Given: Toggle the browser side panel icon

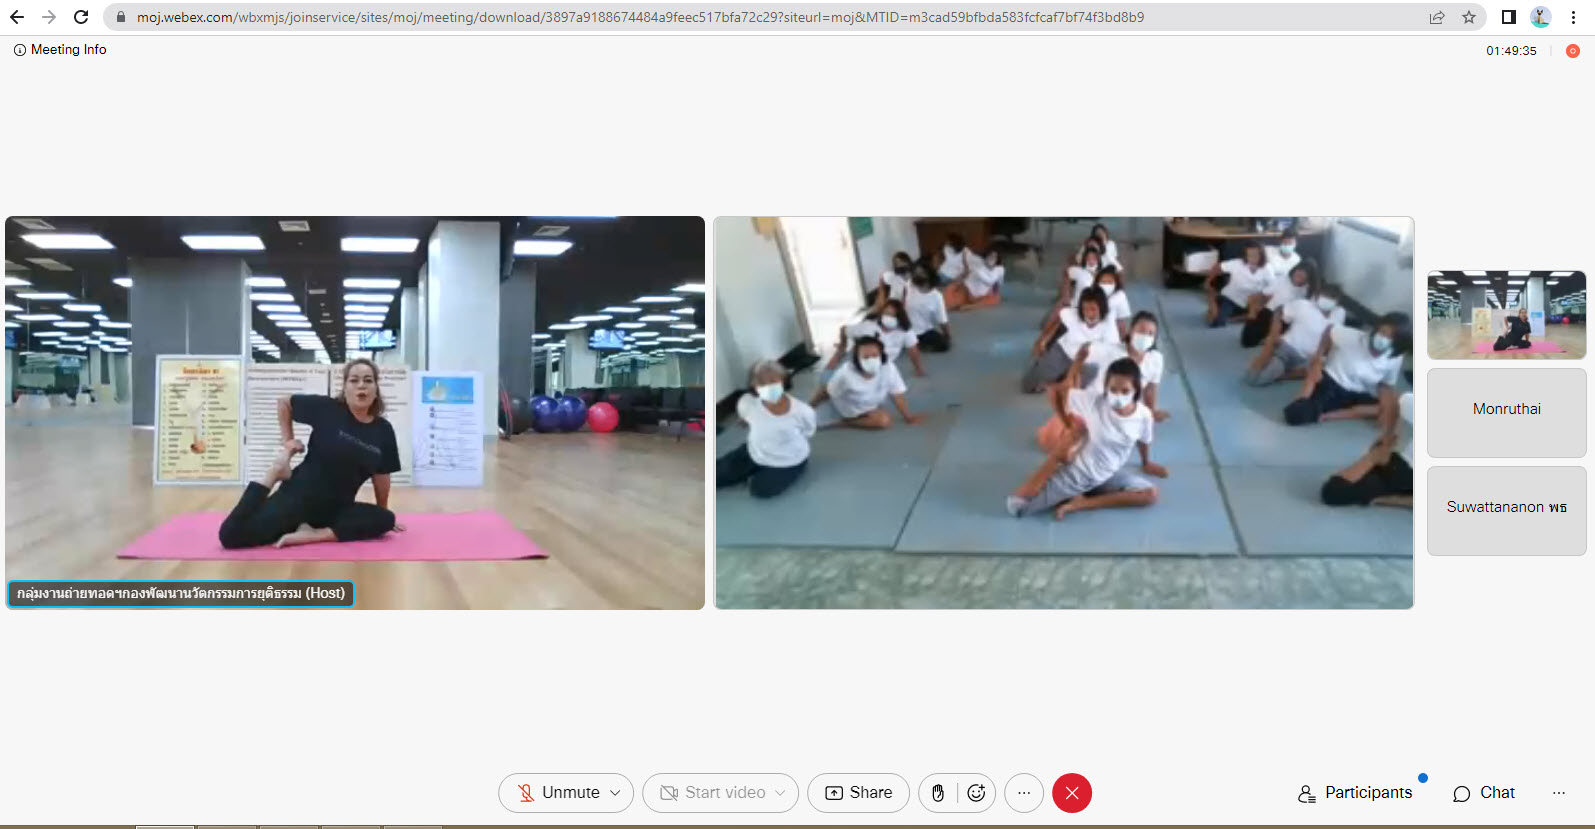Looking at the screenshot, I should pyautogui.click(x=1509, y=17).
